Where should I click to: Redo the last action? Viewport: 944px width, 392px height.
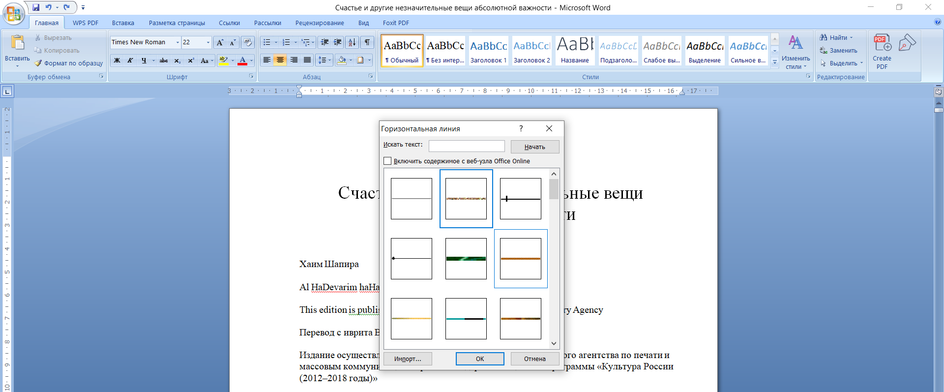click(66, 7)
